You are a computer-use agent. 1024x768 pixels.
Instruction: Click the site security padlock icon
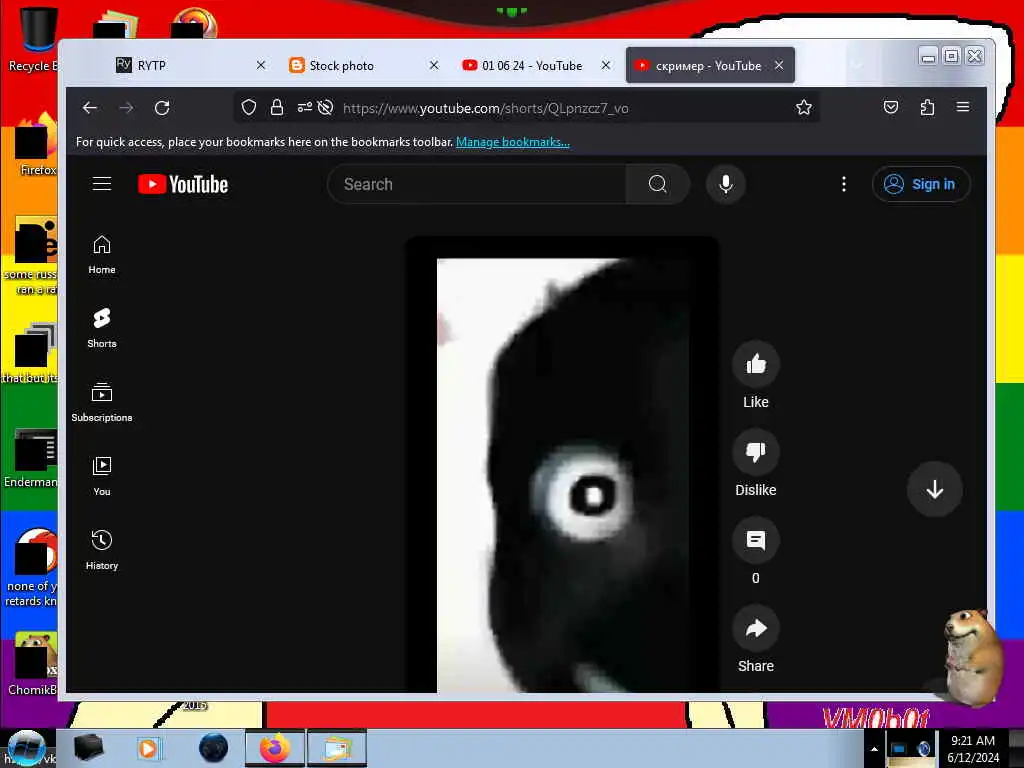pos(277,108)
